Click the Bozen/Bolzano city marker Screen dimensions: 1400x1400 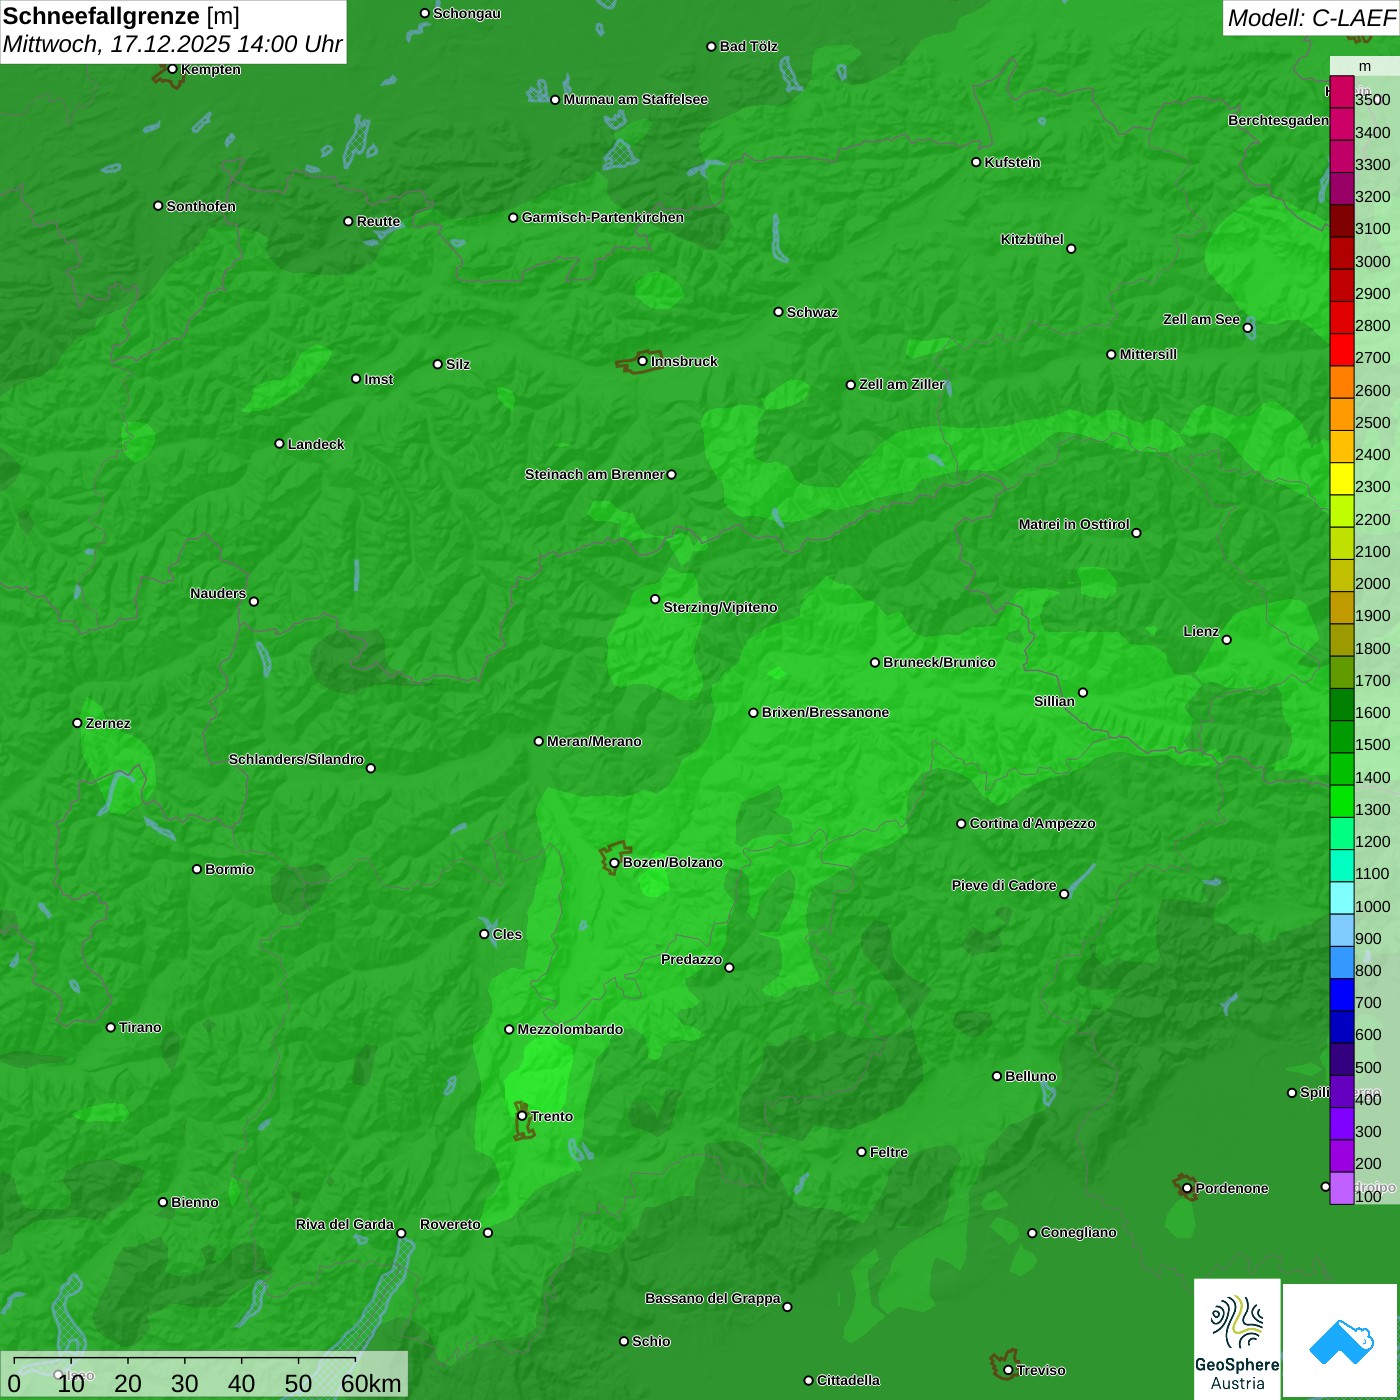click(614, 863)
